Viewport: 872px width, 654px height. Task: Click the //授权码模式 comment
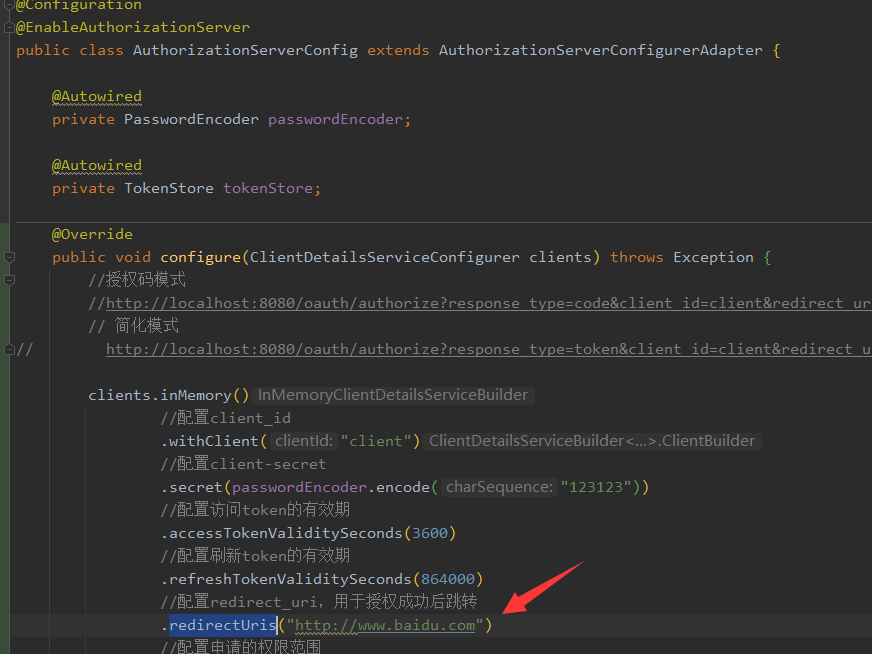[137, 280]
